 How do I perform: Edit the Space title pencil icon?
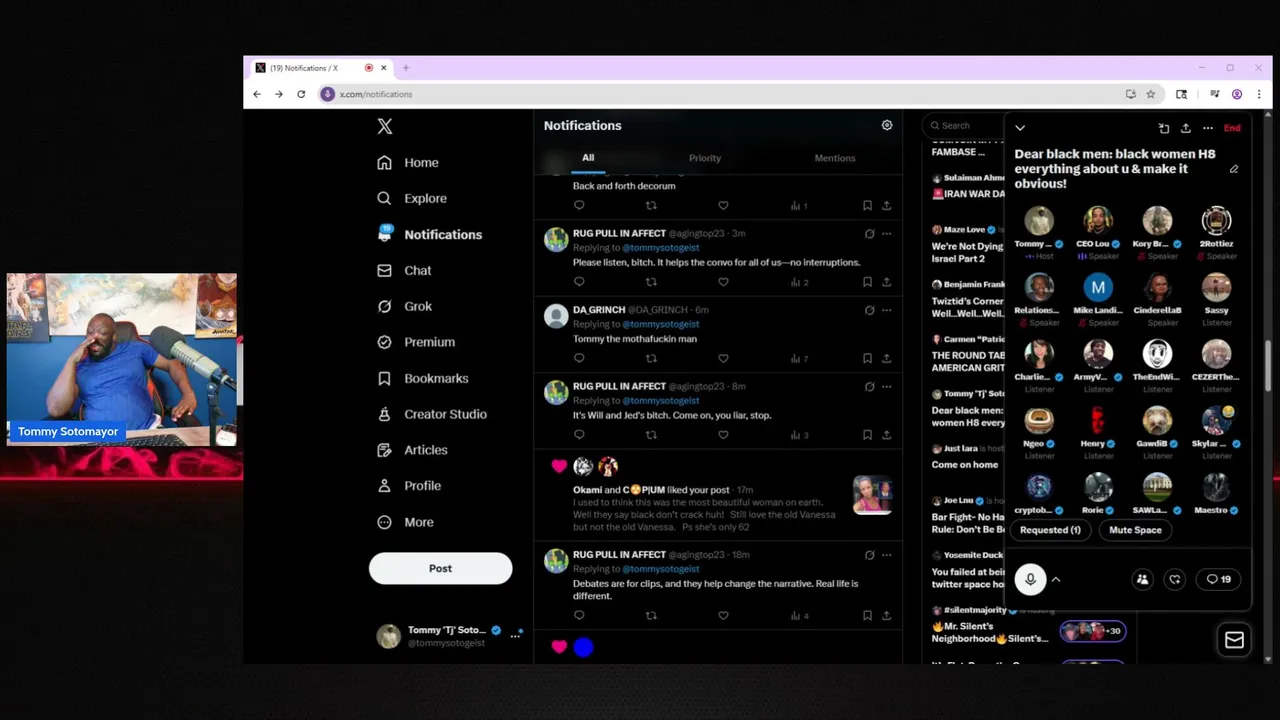(x=1234, y=169)
